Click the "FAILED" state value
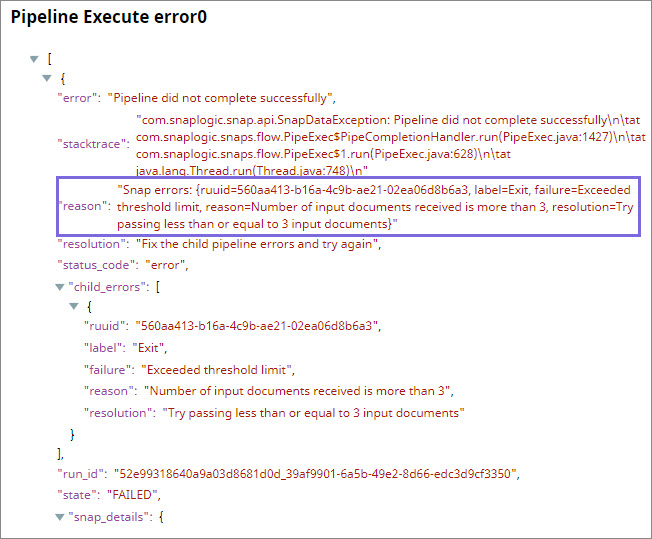The image size is (652, 539). [143, 494]
